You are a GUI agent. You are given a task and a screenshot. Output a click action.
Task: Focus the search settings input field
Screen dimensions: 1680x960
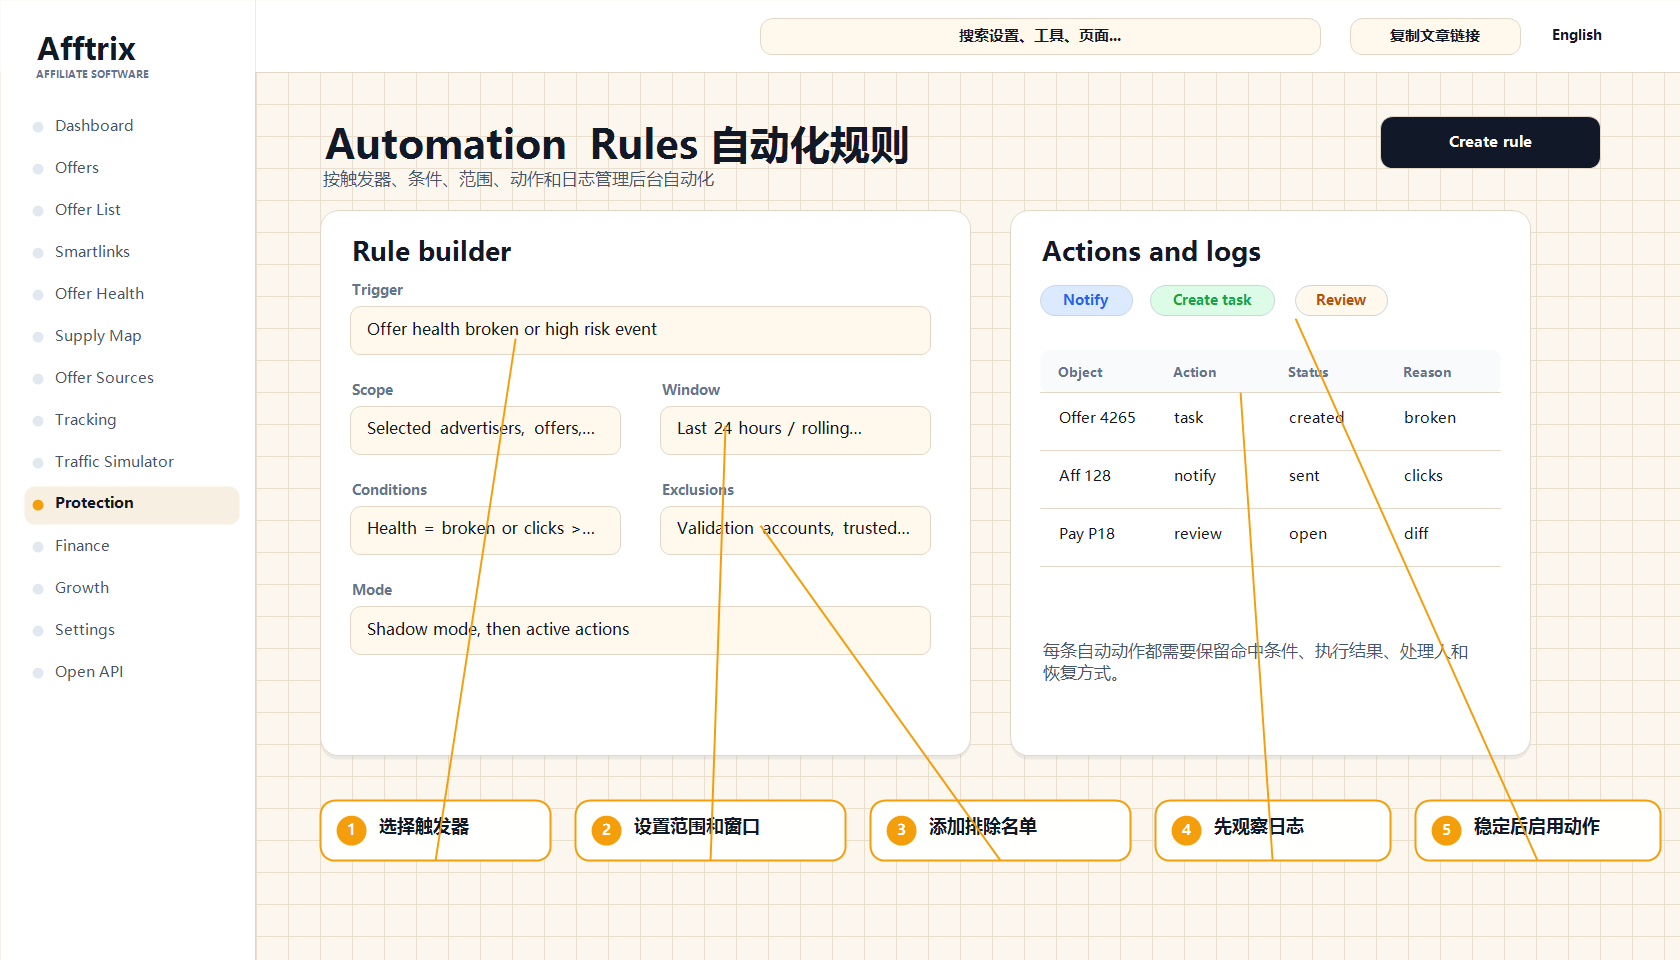coord(1040,36)
